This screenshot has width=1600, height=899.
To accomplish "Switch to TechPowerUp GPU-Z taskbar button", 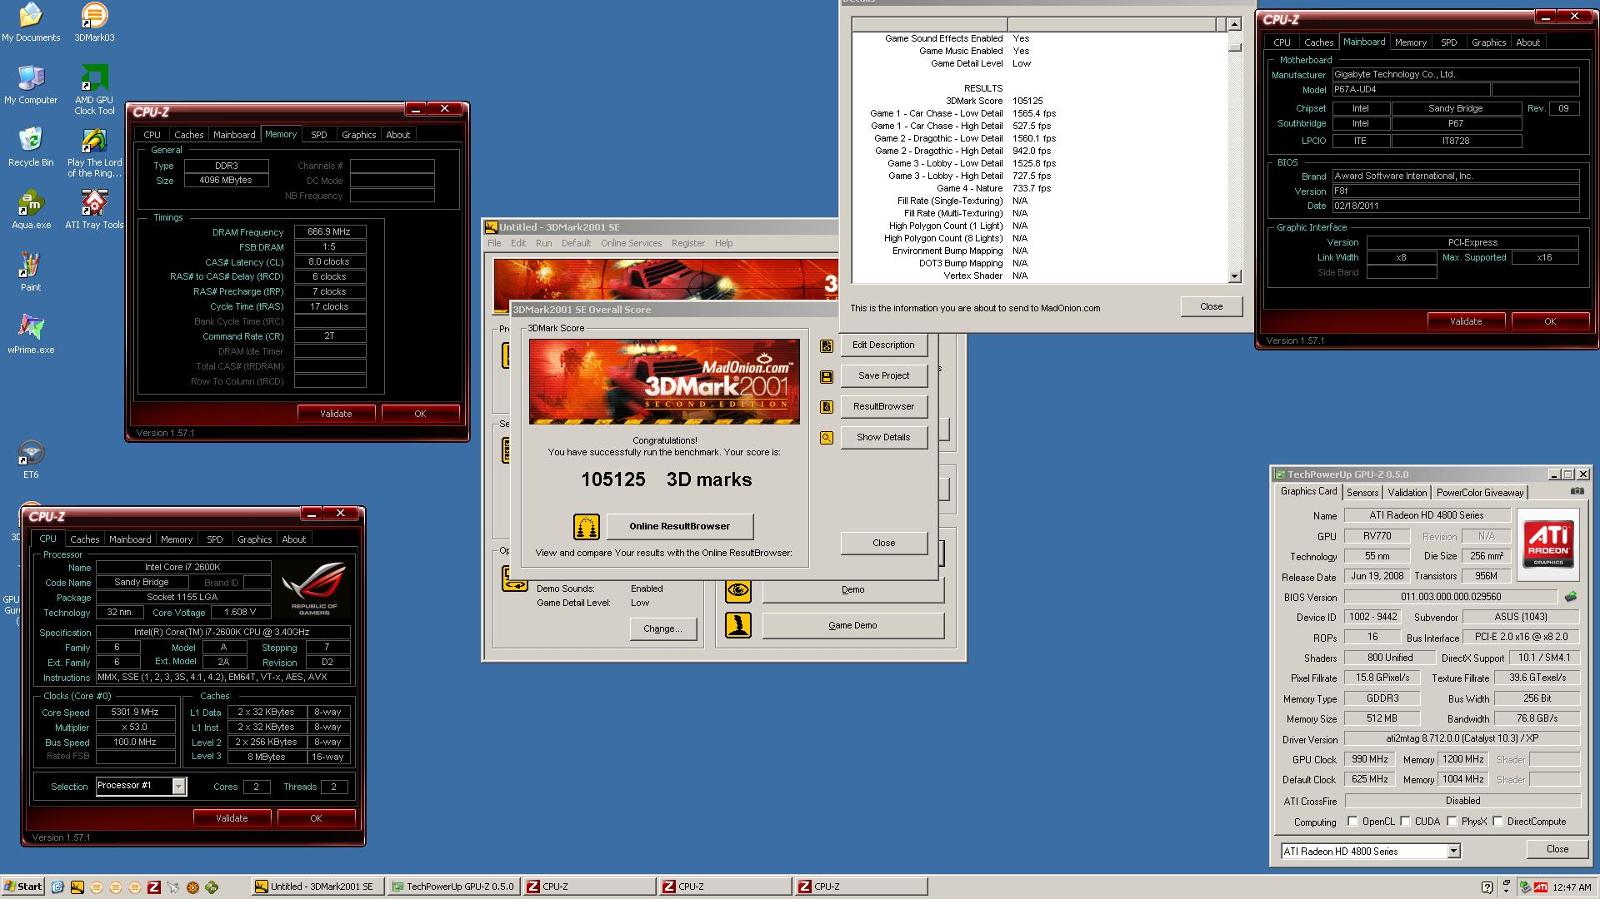I will (452, 887).
